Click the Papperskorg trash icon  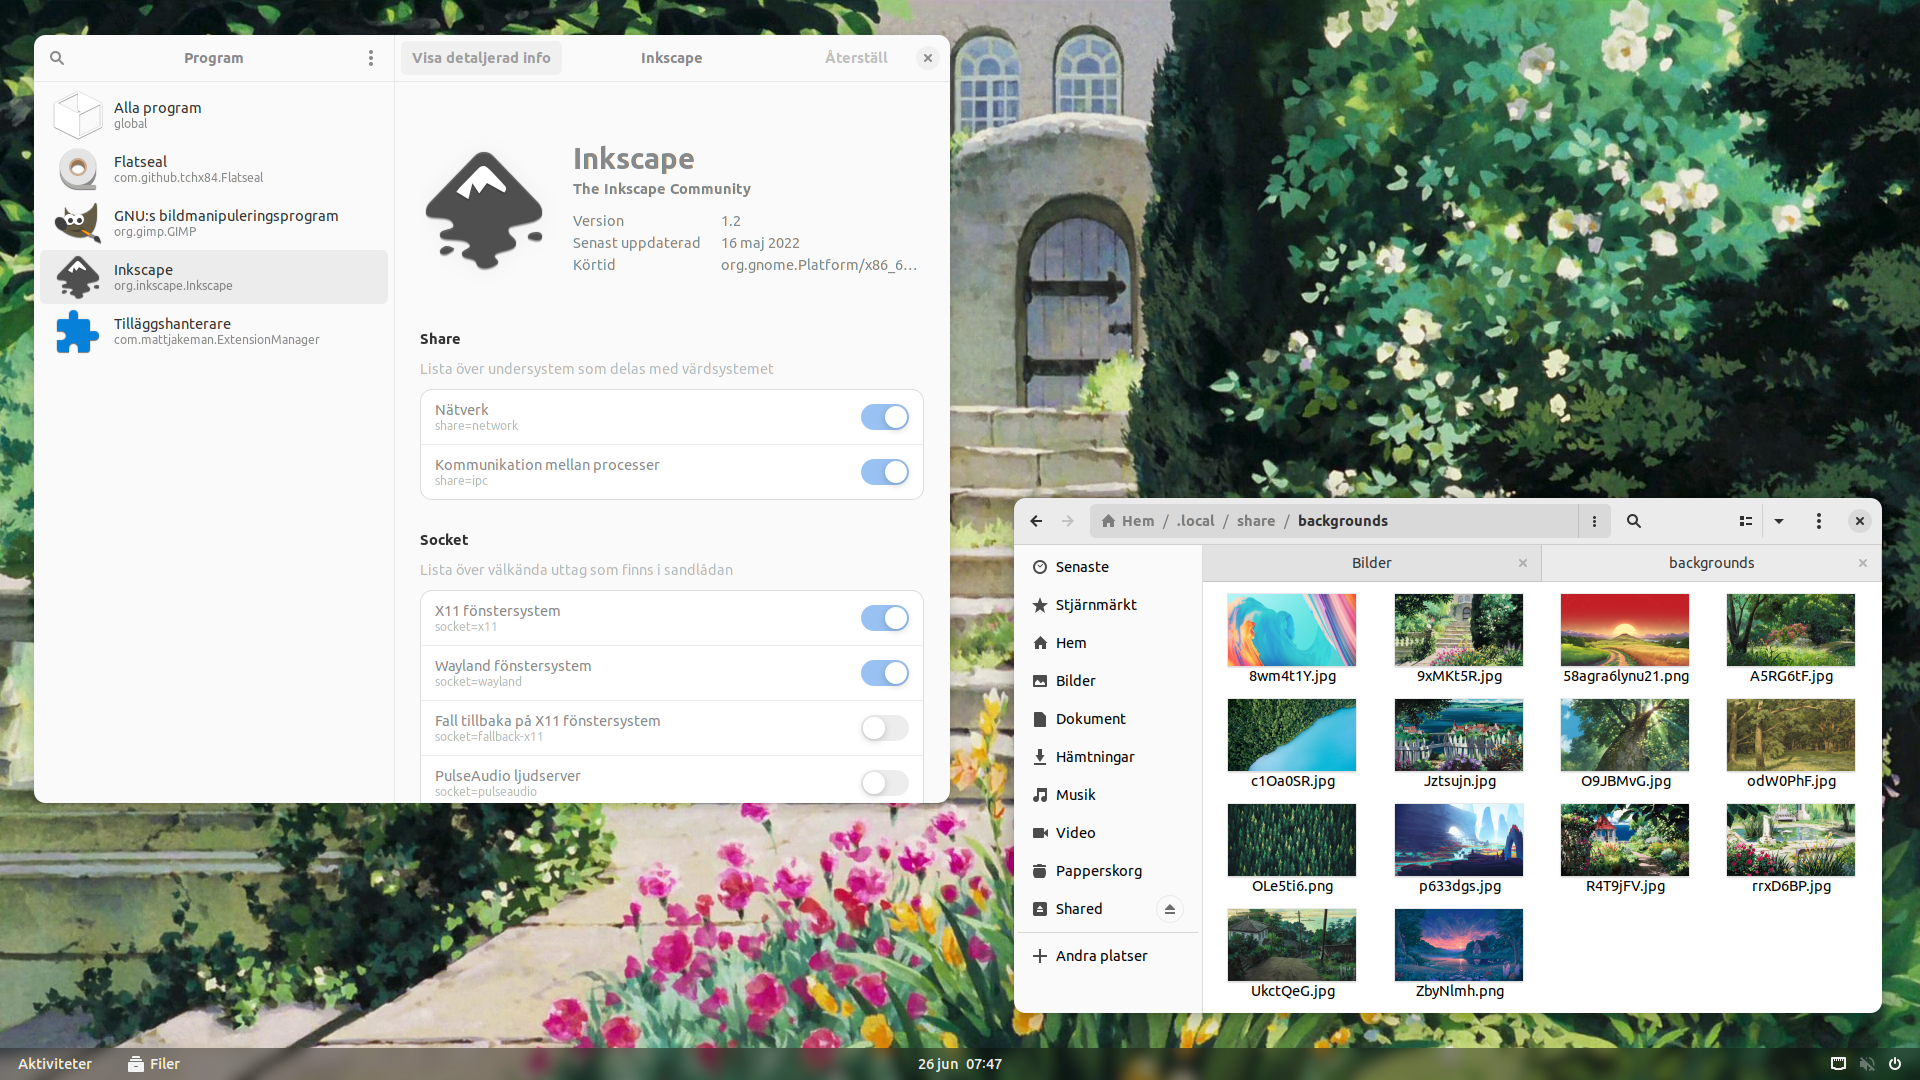[1042, 870]
